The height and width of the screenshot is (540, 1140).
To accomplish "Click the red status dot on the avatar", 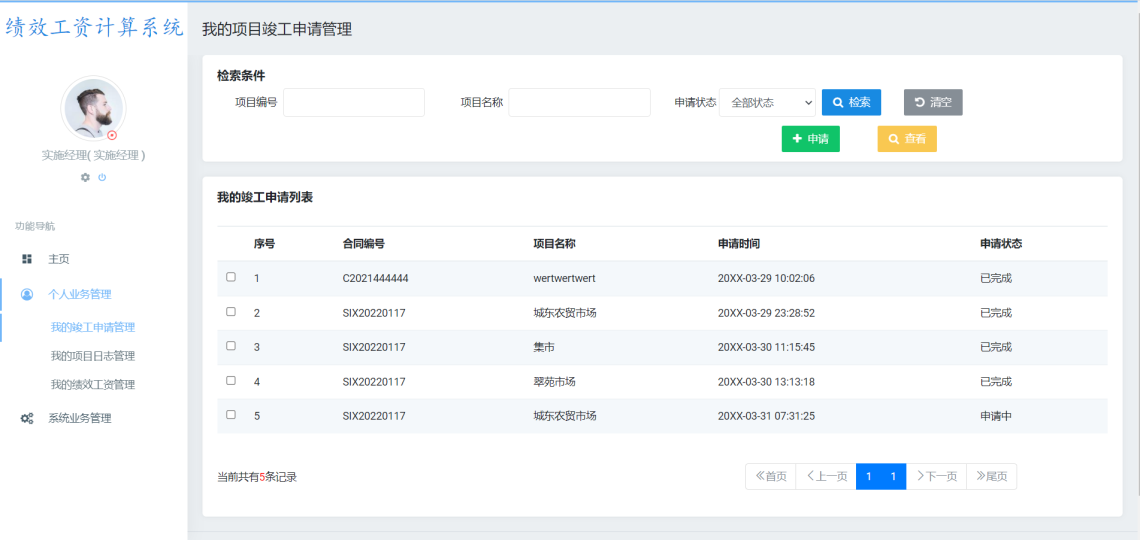I will coord(112,135).
